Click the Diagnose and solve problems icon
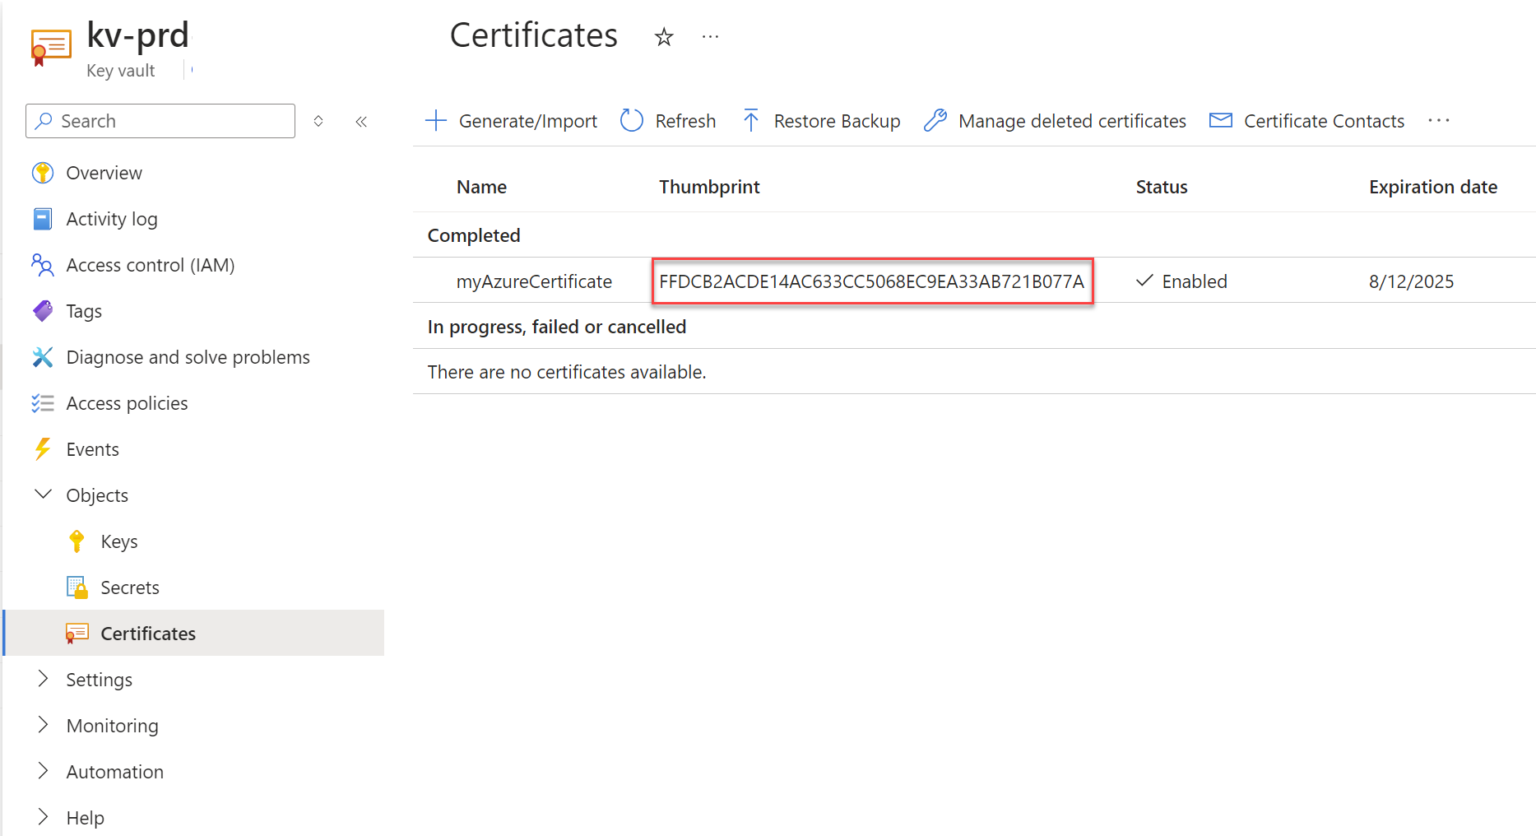 [42, 357]
